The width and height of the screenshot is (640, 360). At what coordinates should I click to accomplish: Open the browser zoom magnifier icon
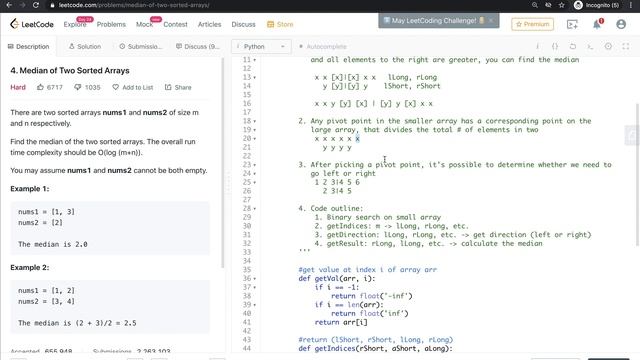535,5
